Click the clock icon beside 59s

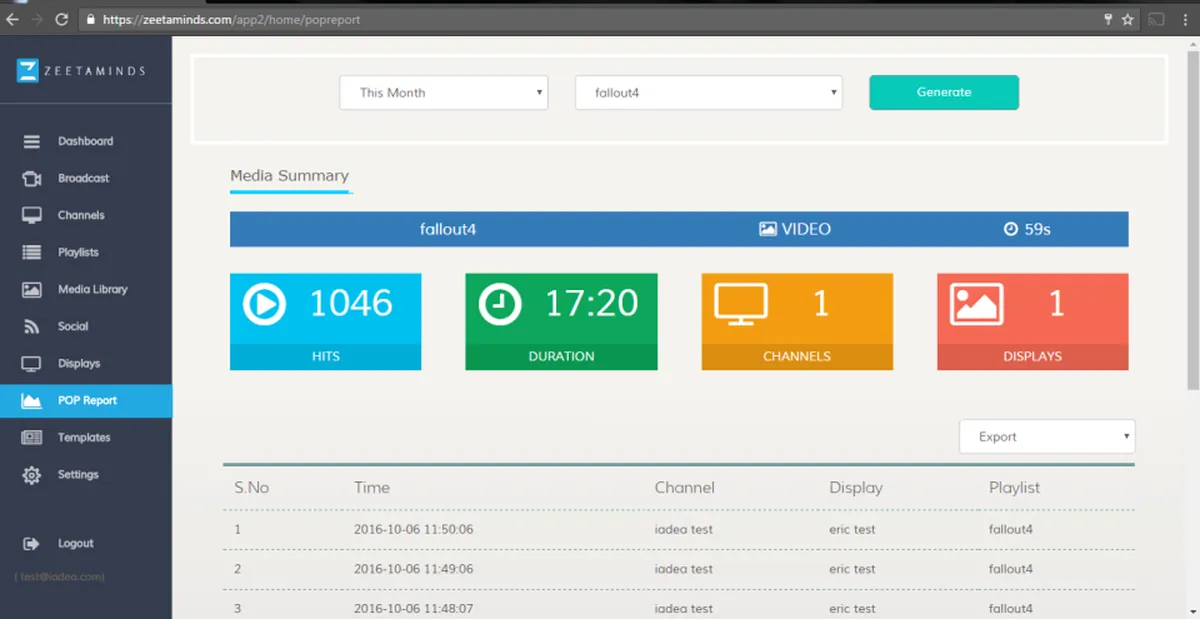pyautogui.click(x=1011, y=229)
